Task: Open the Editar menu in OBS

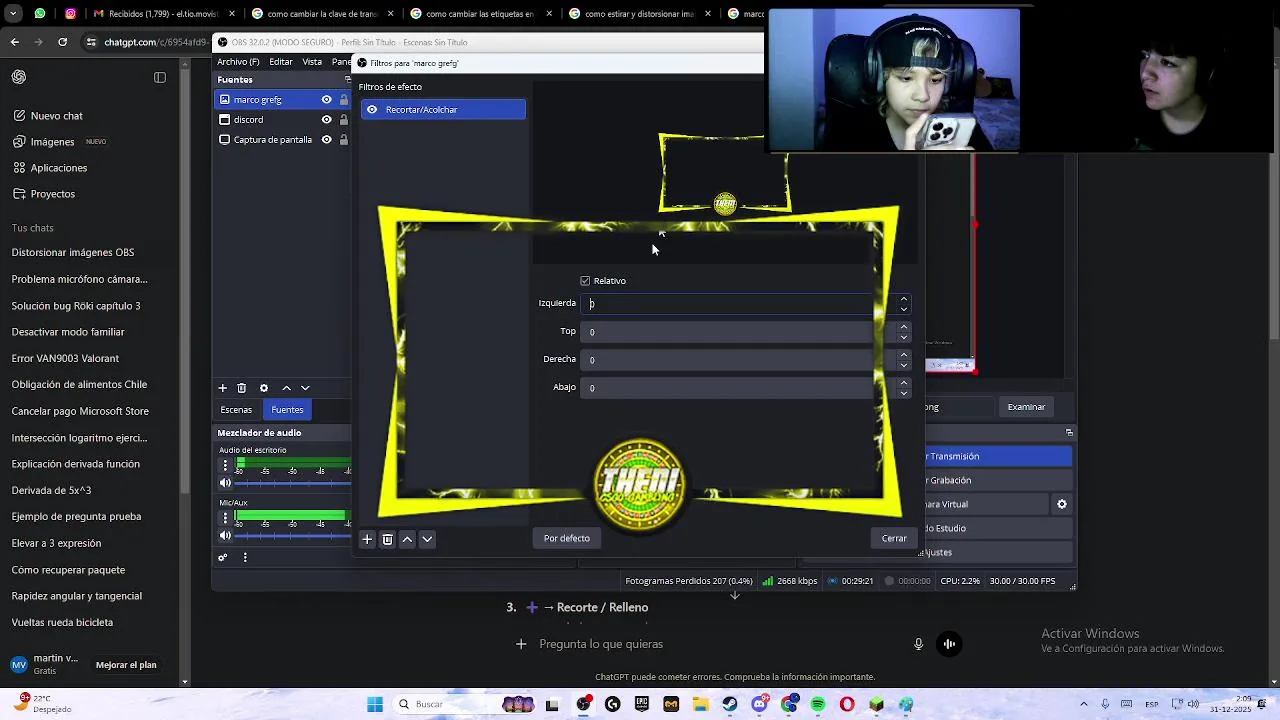Action: pos(281,62)
